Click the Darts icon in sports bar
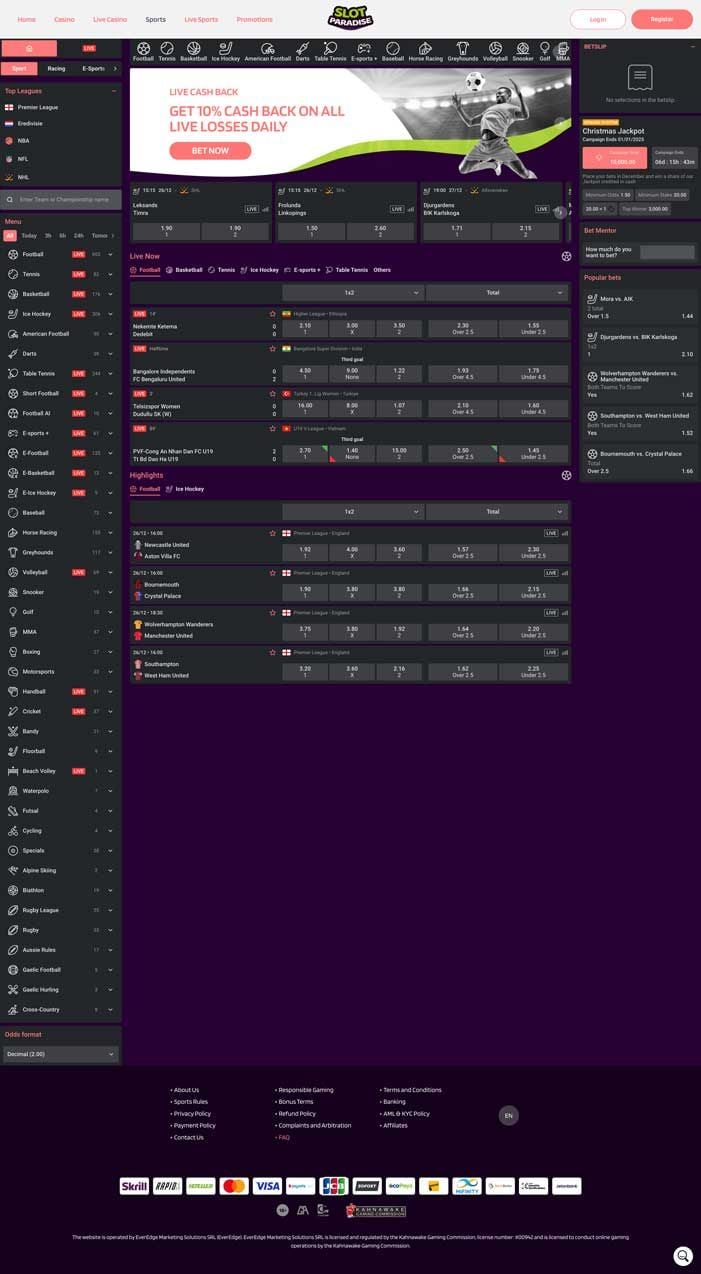This screenshot has height=1274, width=701. click(302, 49)
